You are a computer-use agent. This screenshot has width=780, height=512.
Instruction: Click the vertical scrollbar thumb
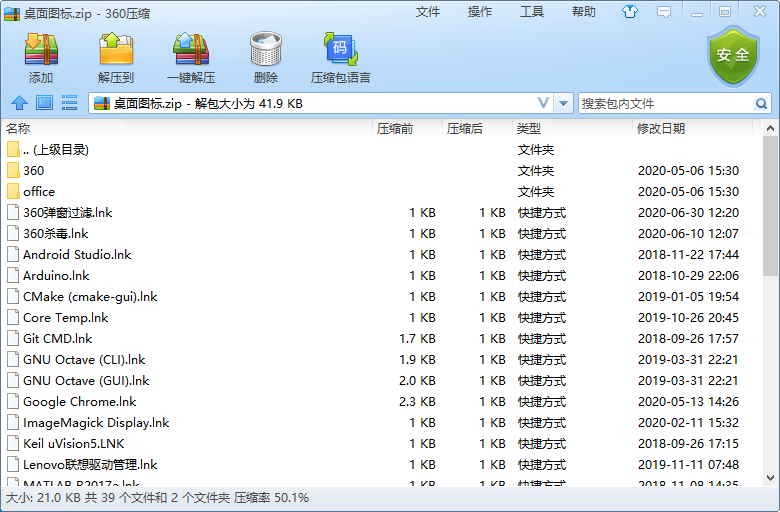coord(771,206)
